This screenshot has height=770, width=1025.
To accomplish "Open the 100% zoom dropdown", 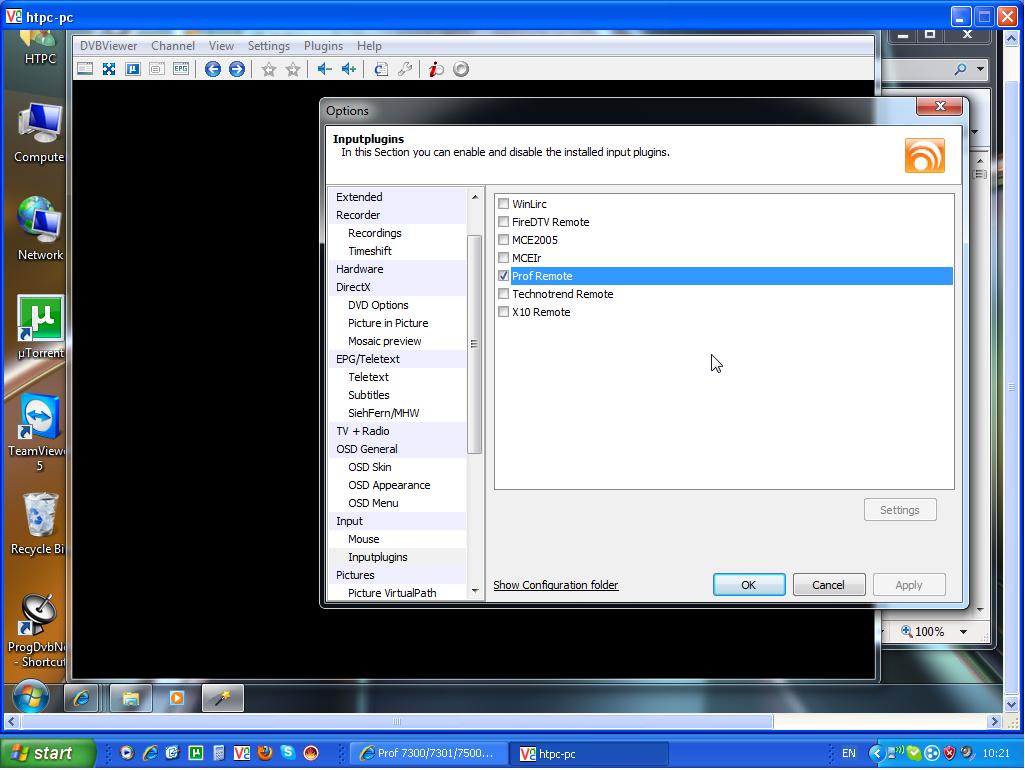I will [963, 632].
